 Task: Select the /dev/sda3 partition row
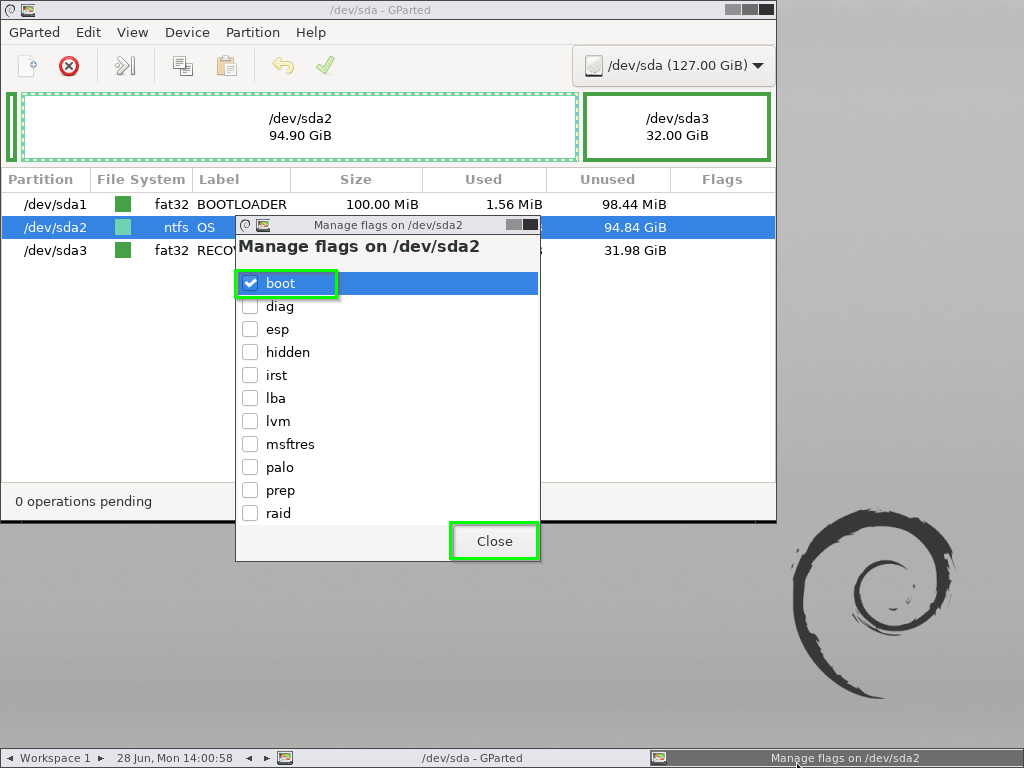pos(388,250)
